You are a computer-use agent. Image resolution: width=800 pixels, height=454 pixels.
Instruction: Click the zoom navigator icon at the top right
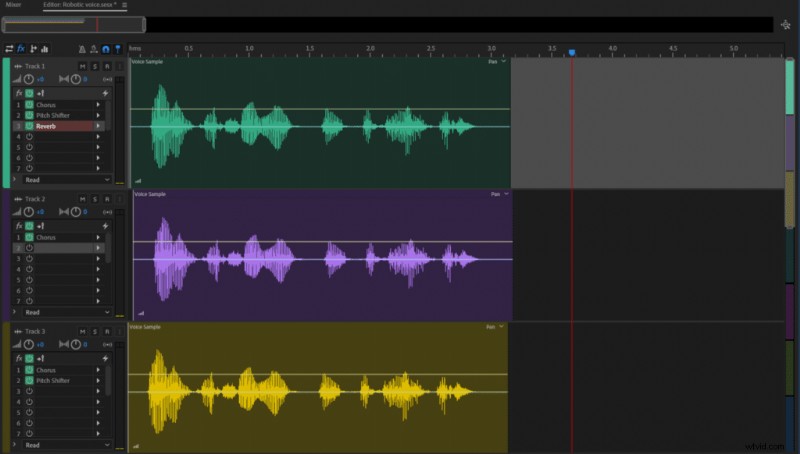coord(785,24)
